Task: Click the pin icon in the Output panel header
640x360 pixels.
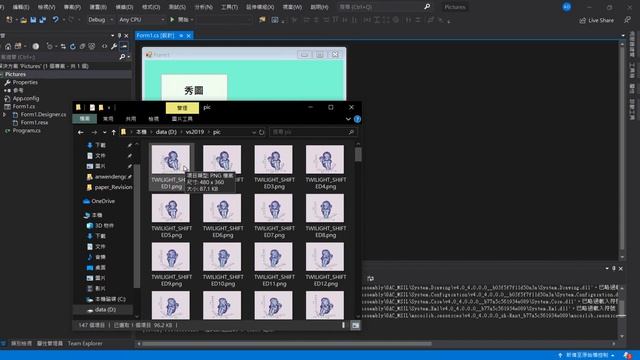Action: 613,268
